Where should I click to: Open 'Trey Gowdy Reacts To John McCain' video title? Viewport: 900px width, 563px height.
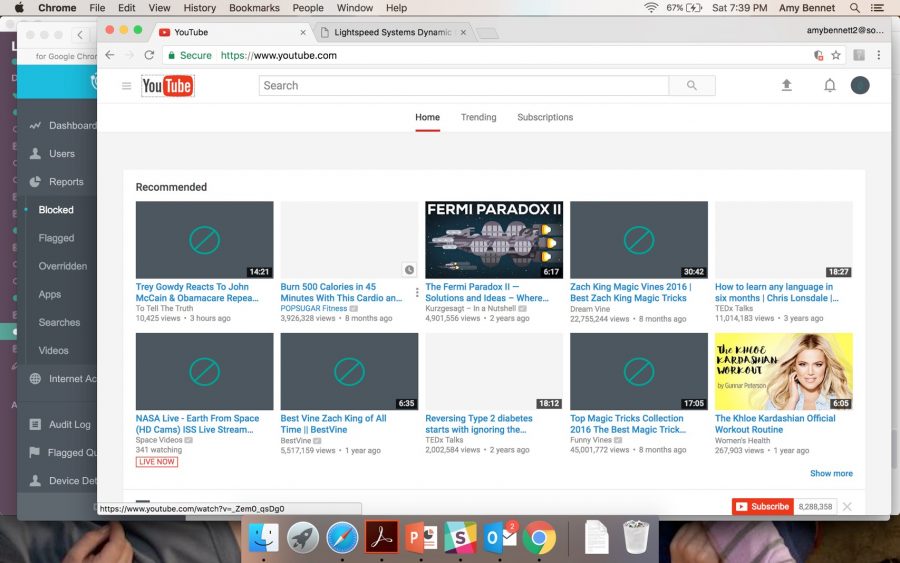pos(197,292)
